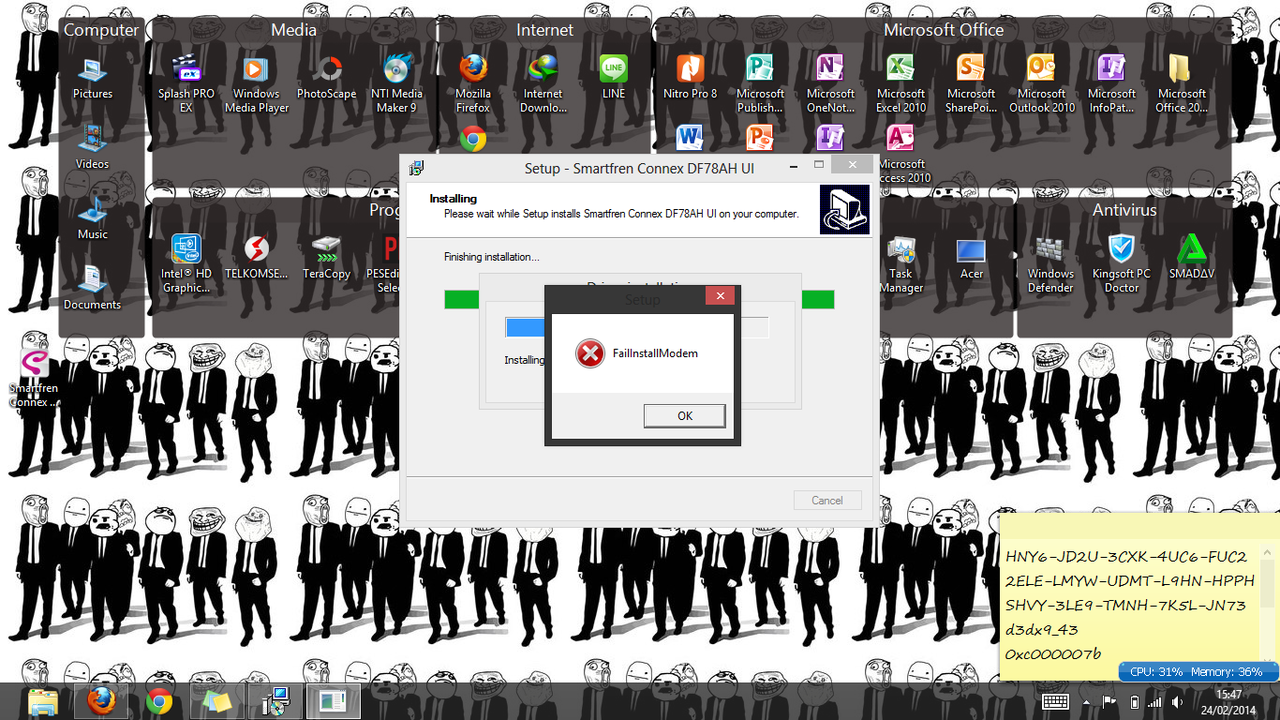Select the Mozilla Firefox desktop icon

tap(473, 84)
